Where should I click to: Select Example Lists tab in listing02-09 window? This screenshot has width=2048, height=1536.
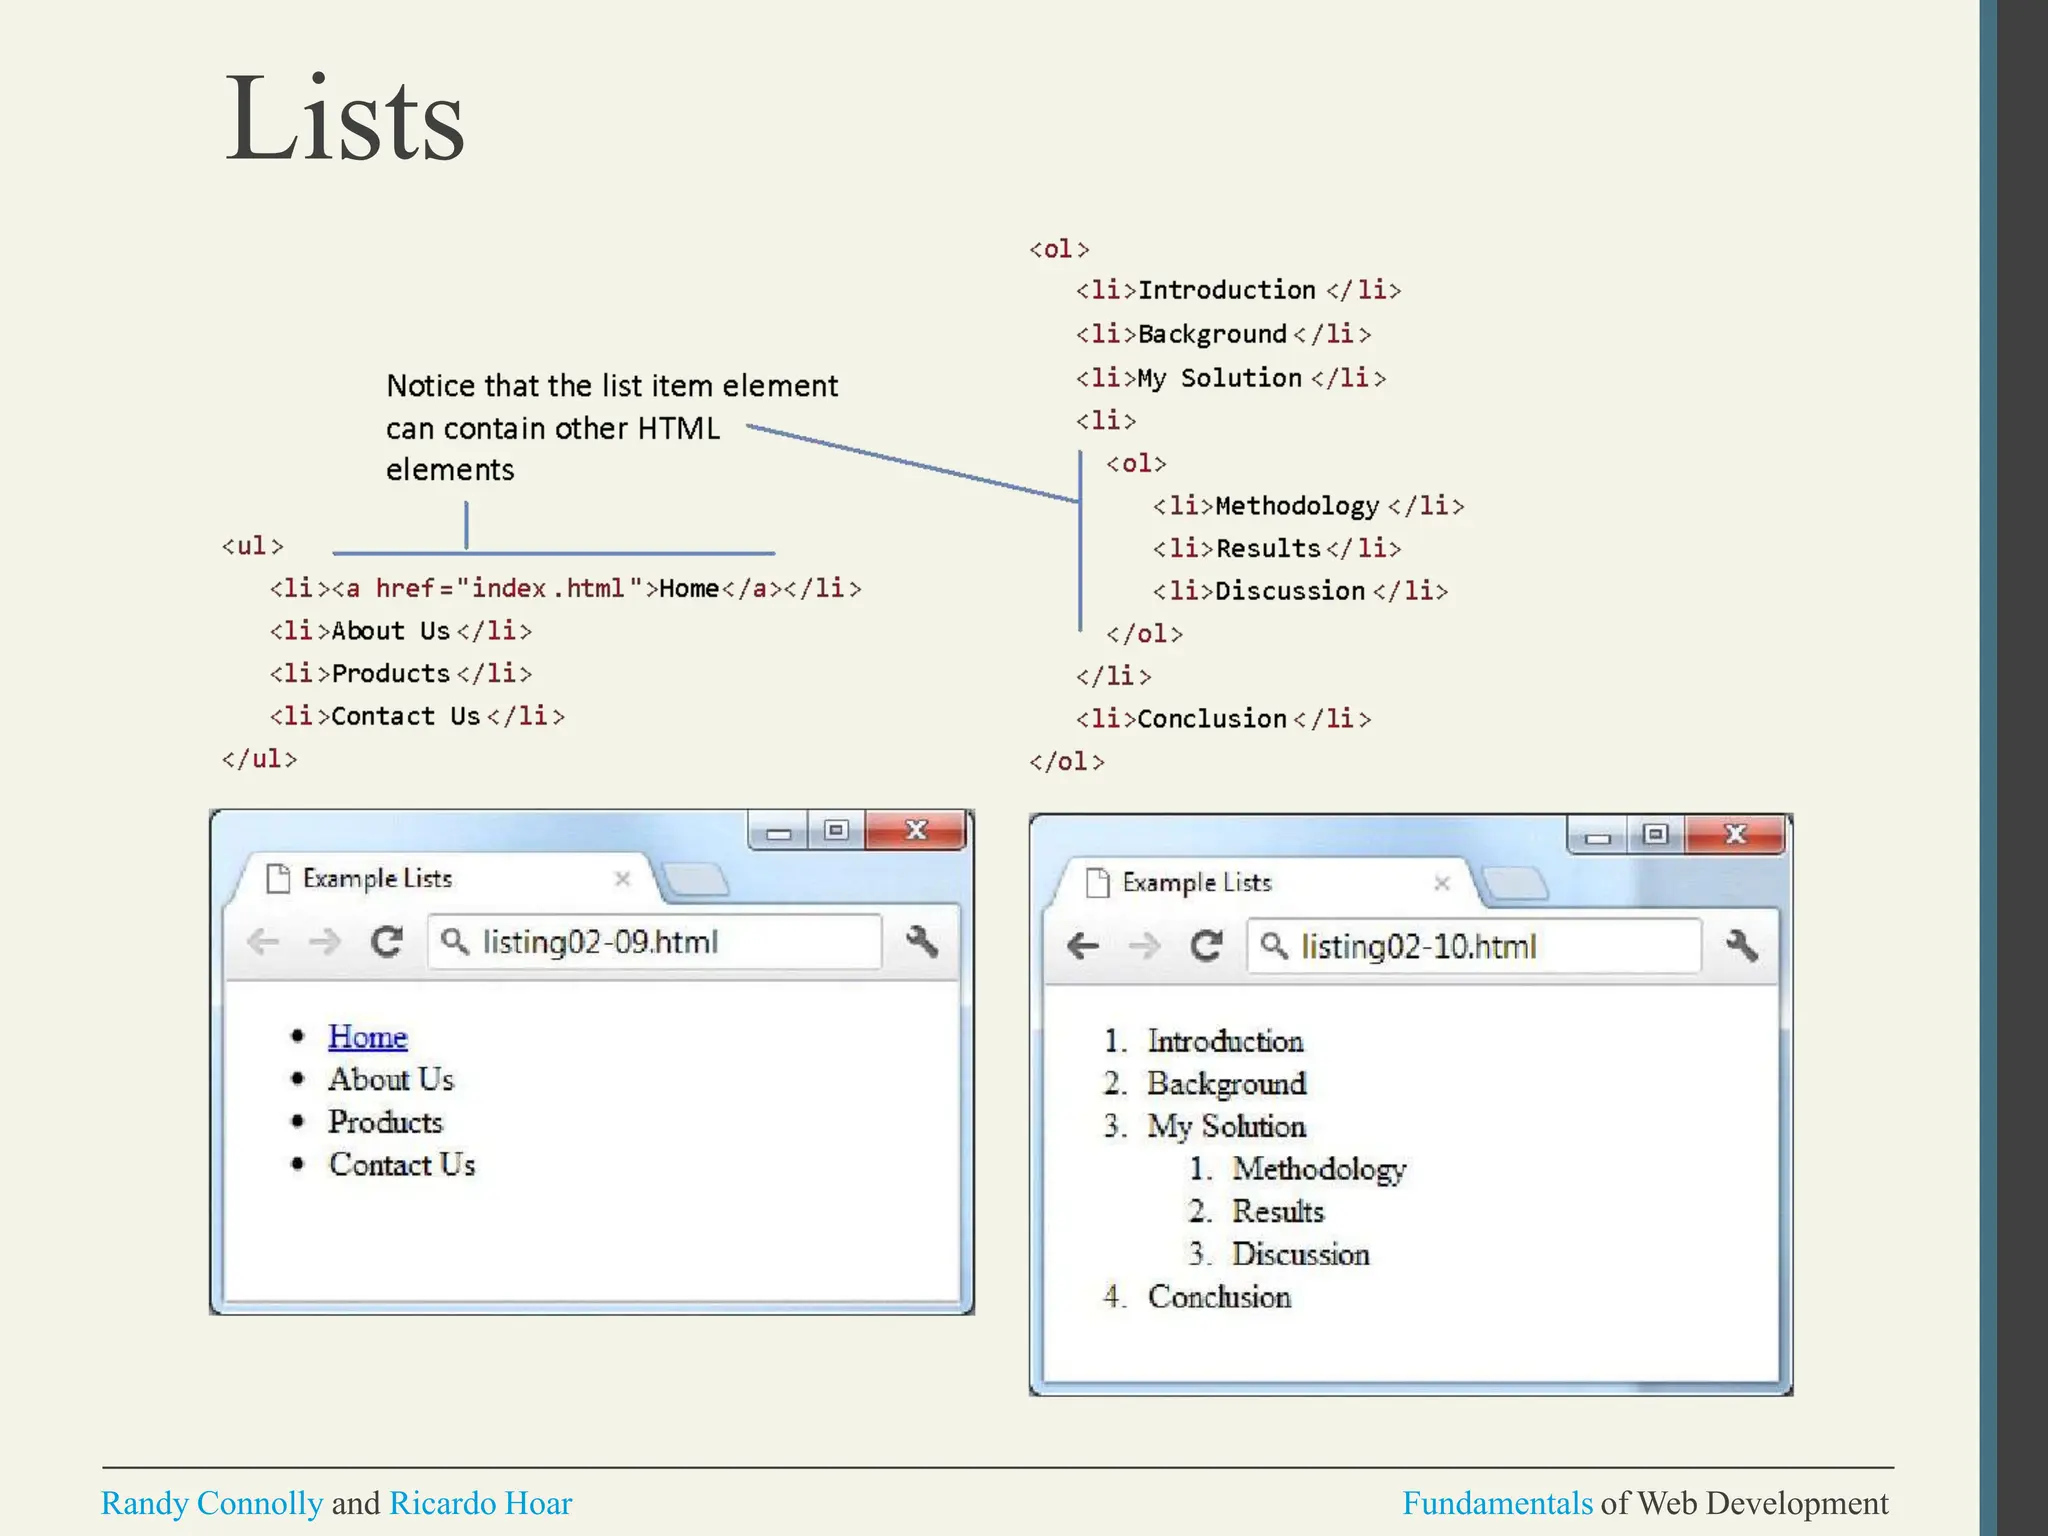click(x=445, y=879)
